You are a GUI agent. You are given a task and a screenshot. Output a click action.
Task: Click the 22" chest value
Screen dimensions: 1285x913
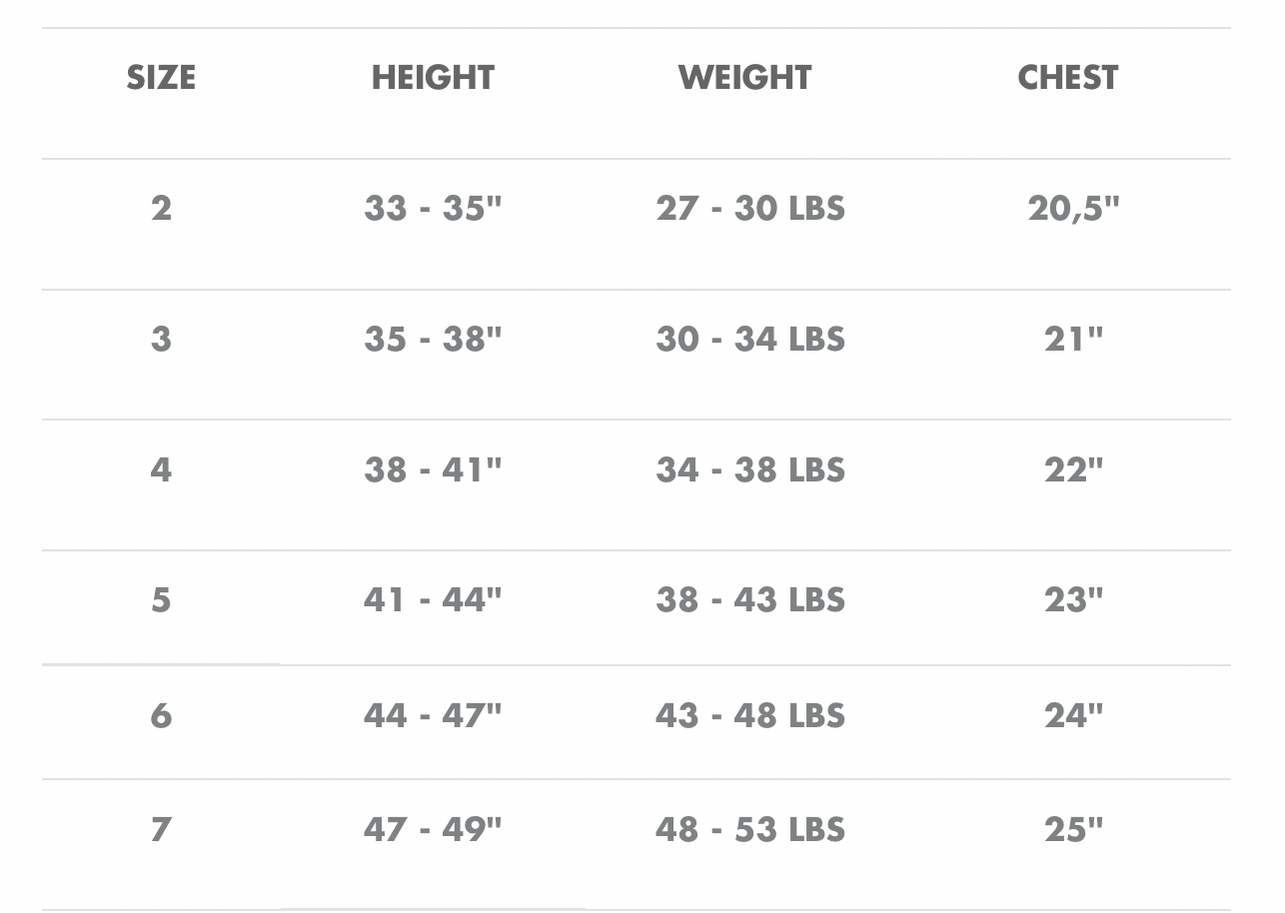1074,470
